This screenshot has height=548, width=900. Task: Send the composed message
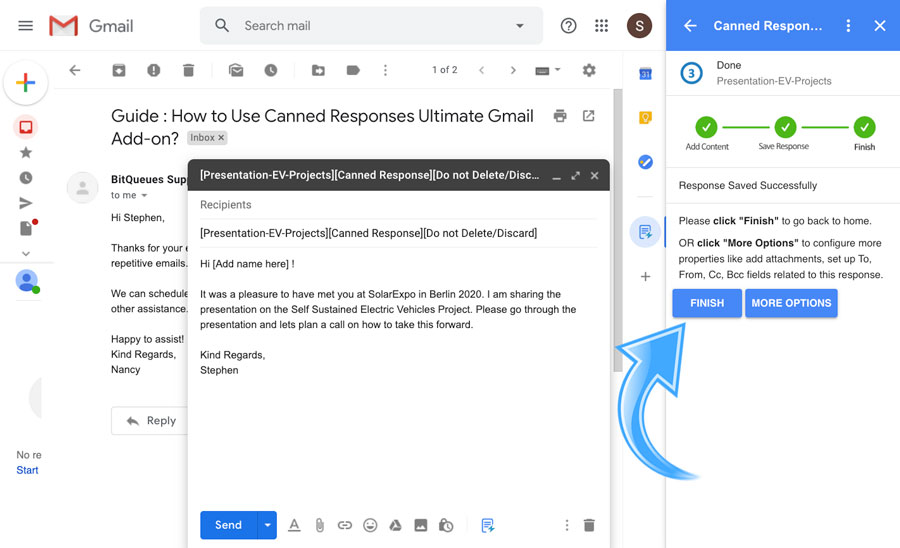228,525
